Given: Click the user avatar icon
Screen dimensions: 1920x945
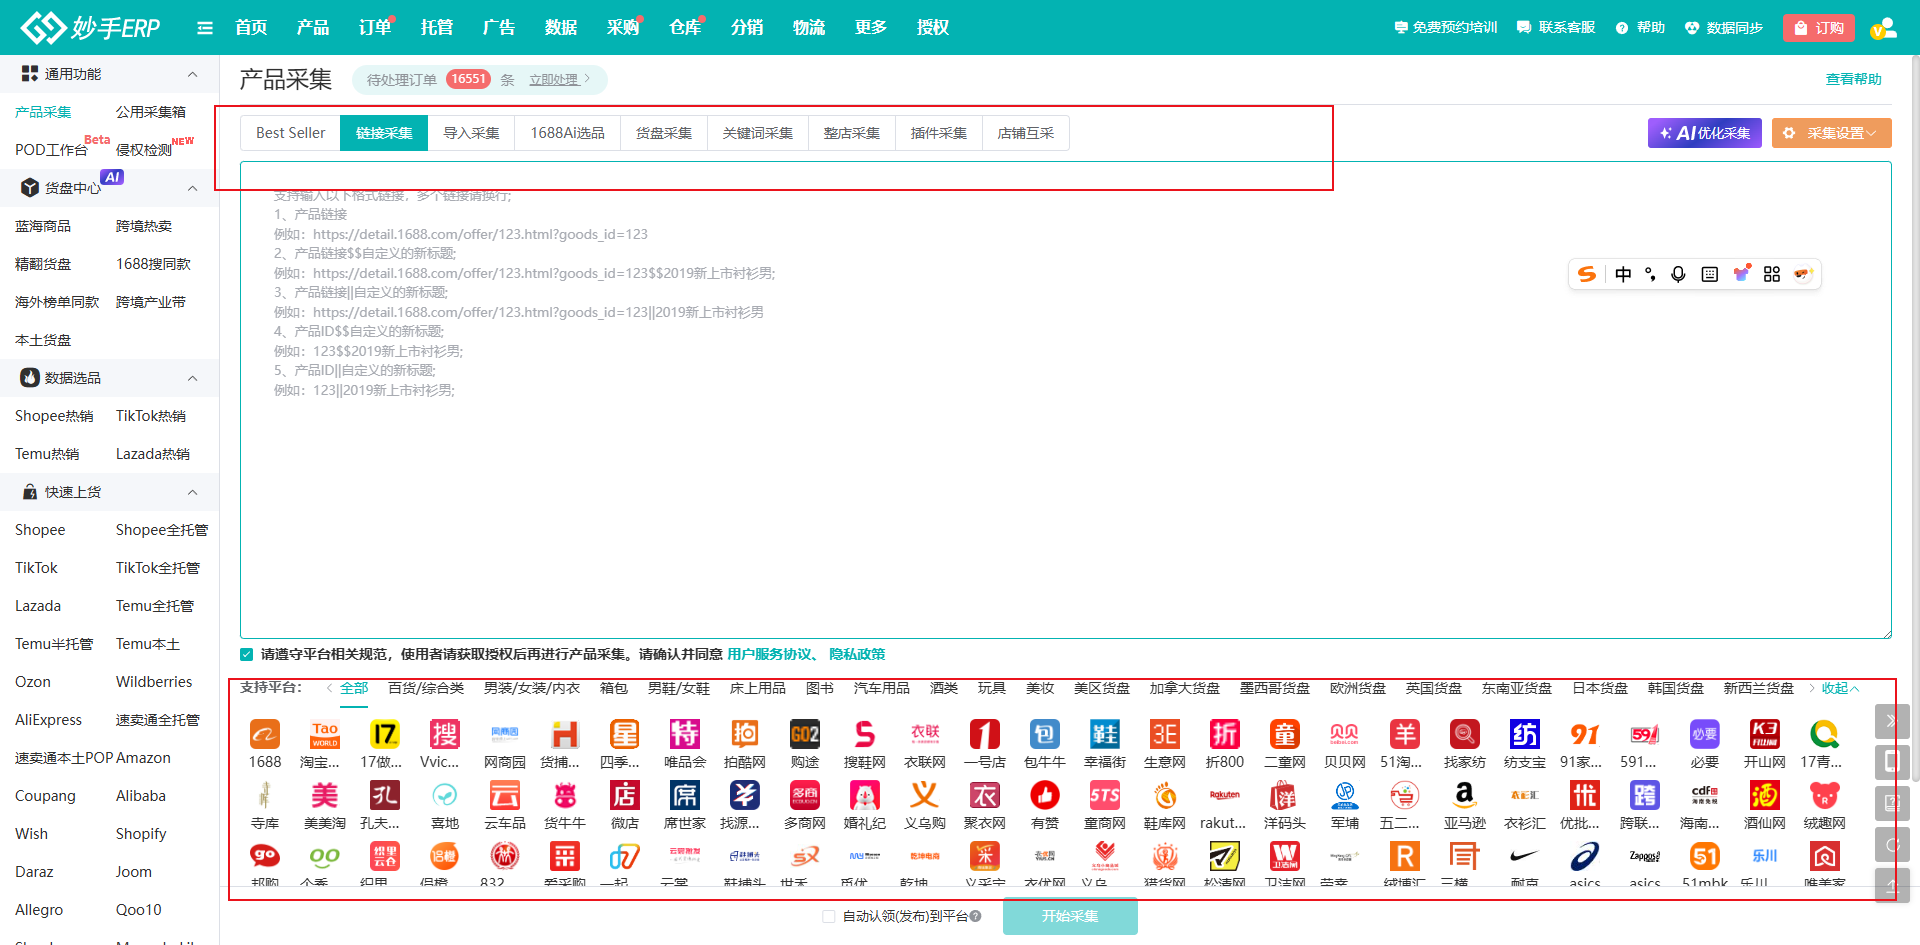Looking at the screenshot, I should pos(1883,28).
